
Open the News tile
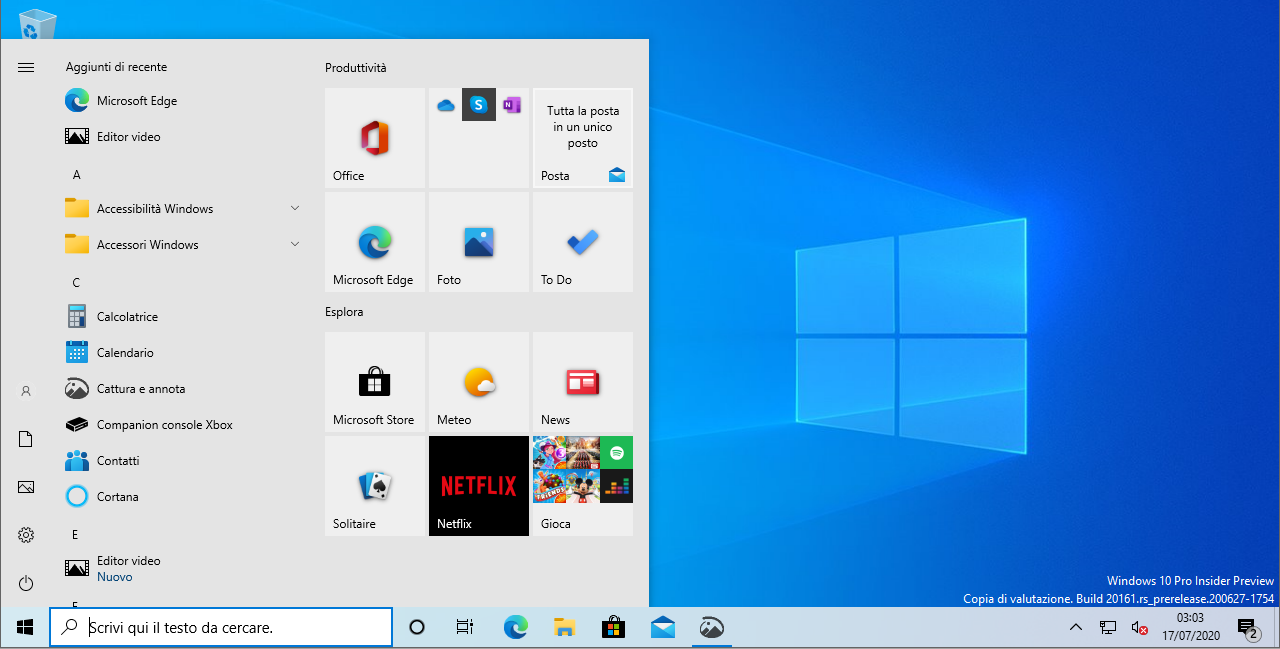583,382
